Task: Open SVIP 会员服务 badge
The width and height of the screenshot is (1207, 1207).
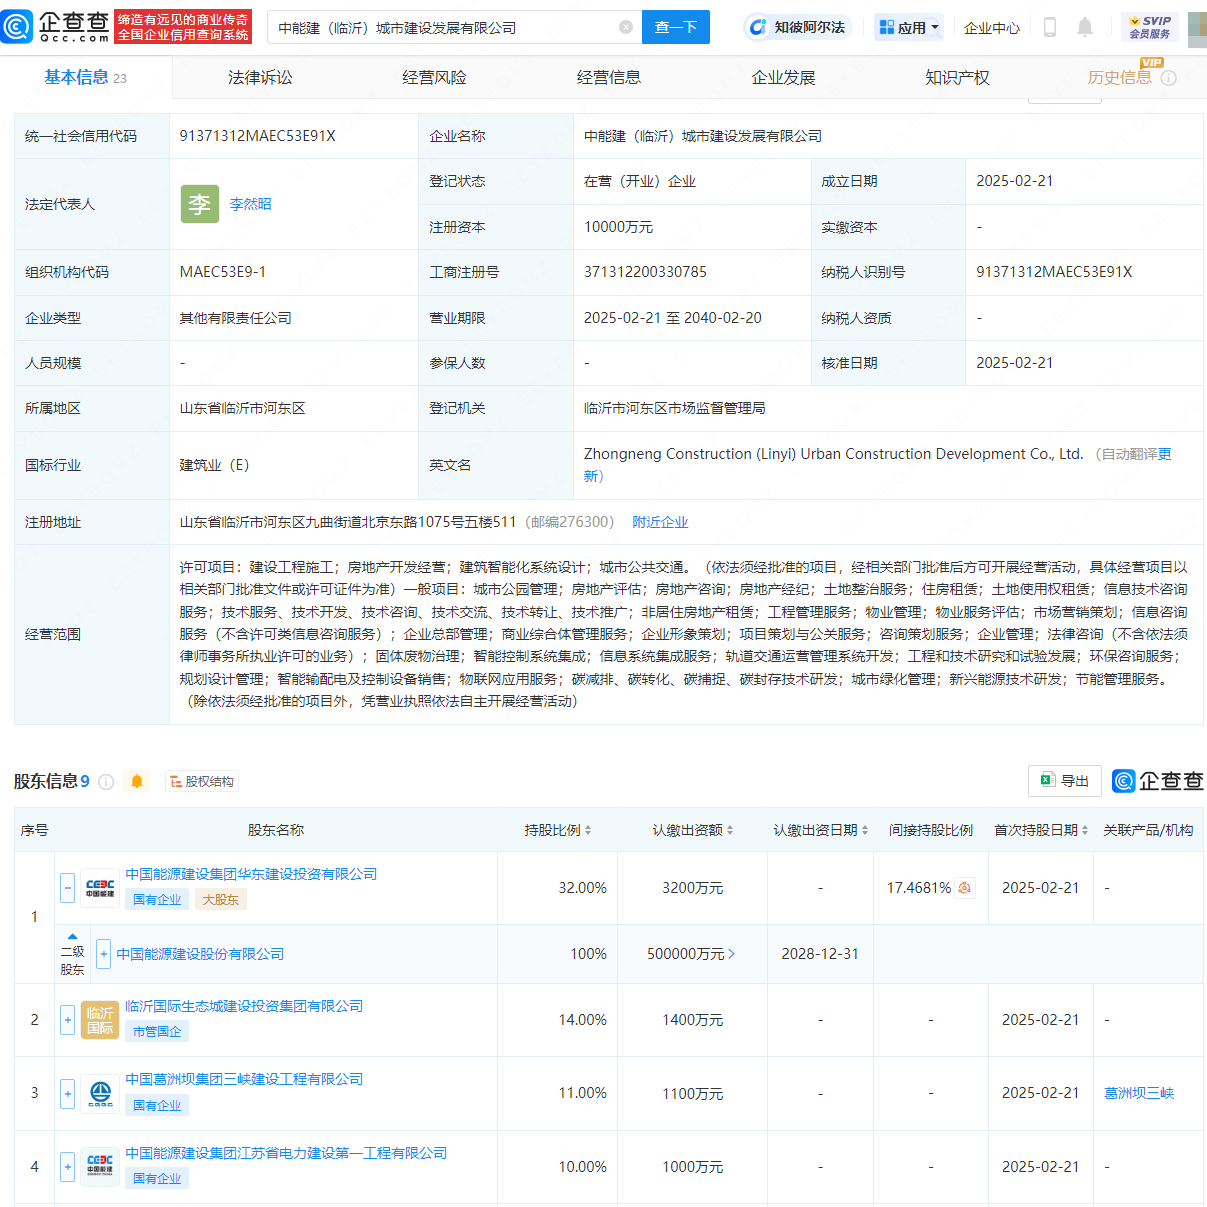Action: (1150, 27)
